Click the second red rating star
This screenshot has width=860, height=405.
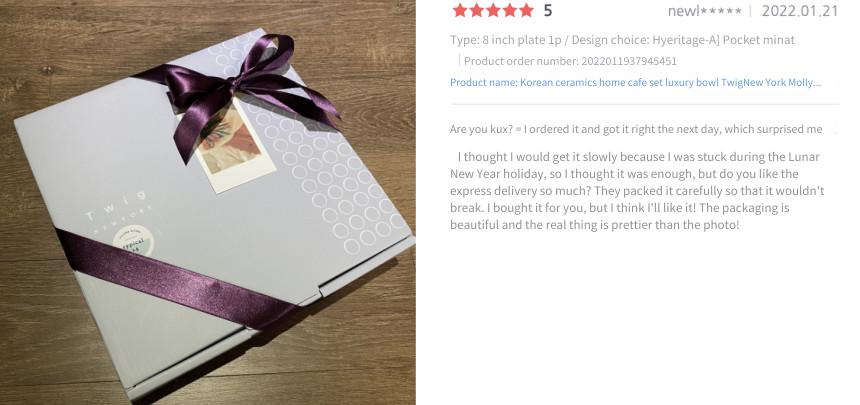pos(477,10)
